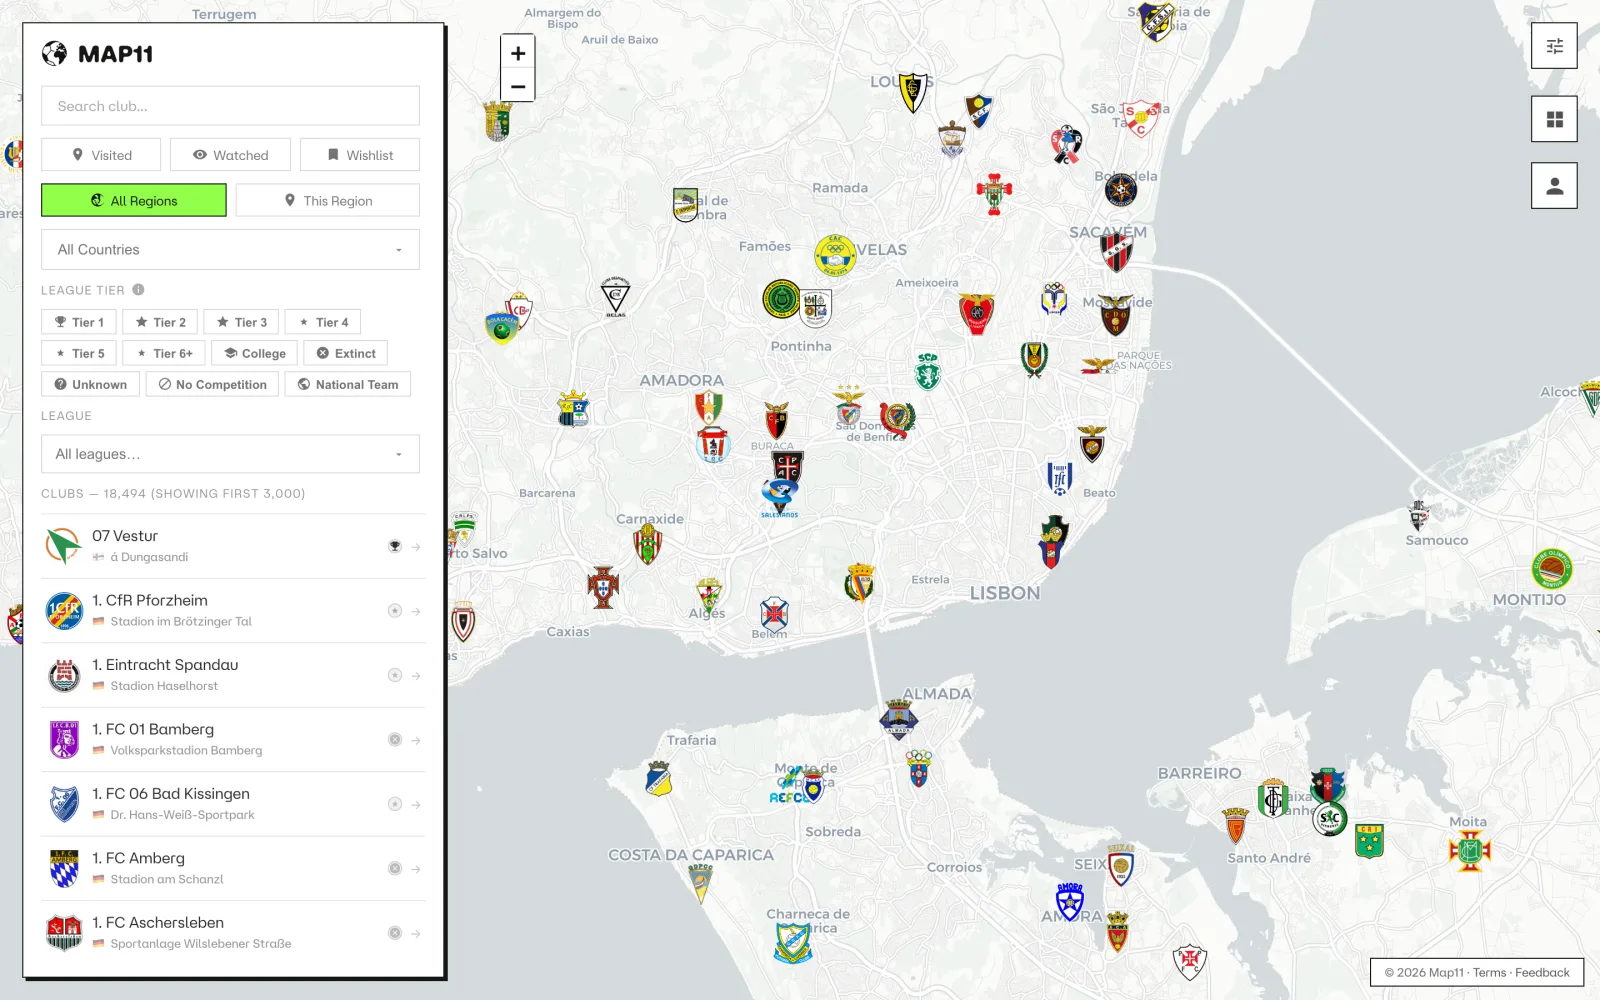The image size is (1600, 1000).
Task: Click the MAP11 globe logo
Action: [x=54, y=54]
